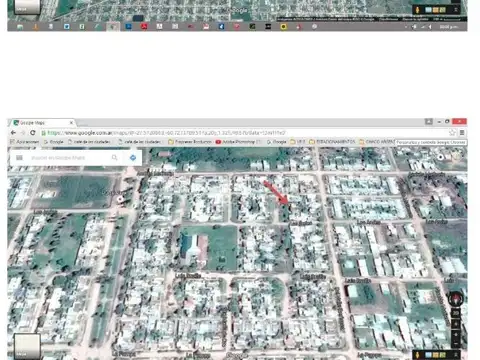Viewport: 480px width, 360px height.
Task: Toggle the 3D tilt view button
Action: [x=456, y=313]
